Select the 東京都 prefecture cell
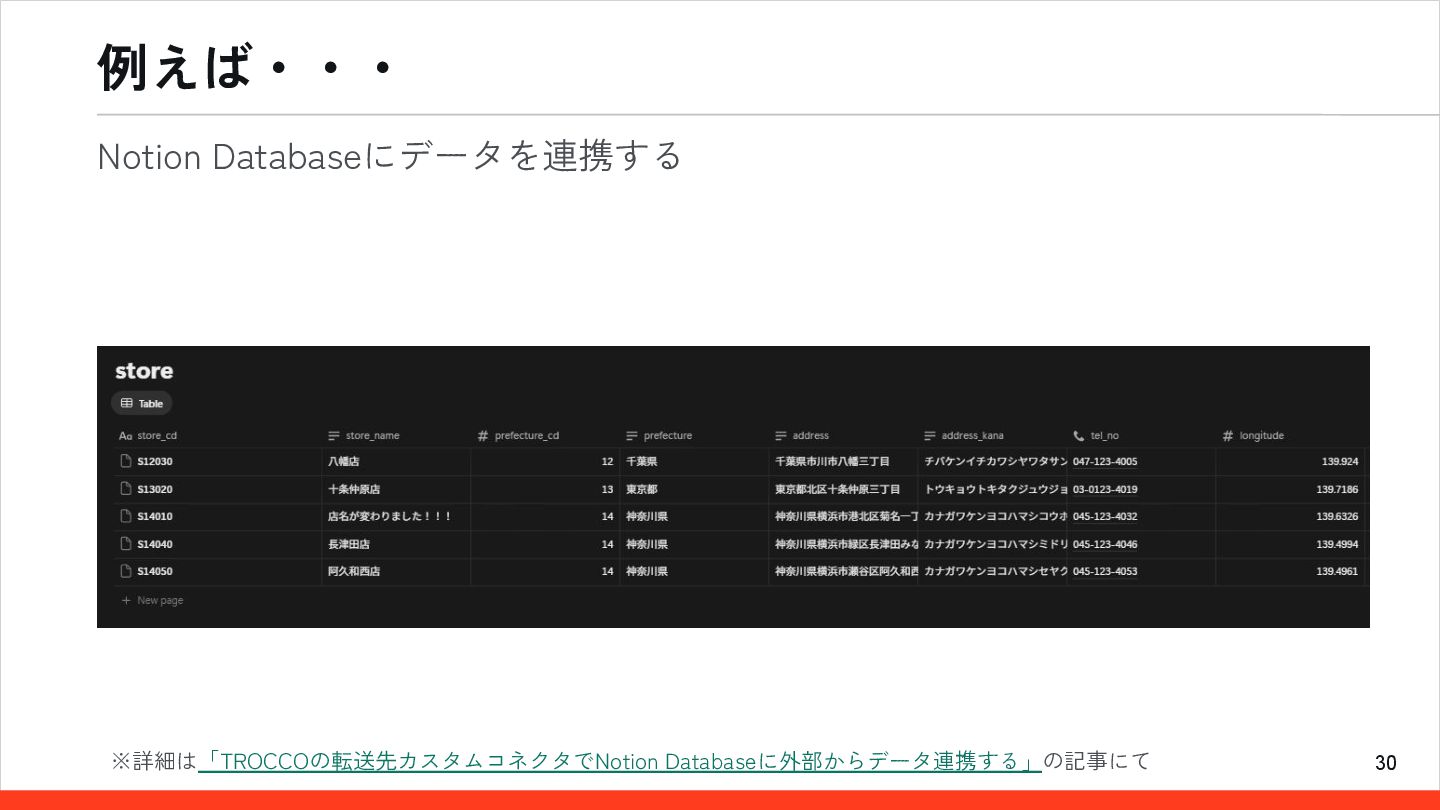1440x810 pixels. point(694,489)
